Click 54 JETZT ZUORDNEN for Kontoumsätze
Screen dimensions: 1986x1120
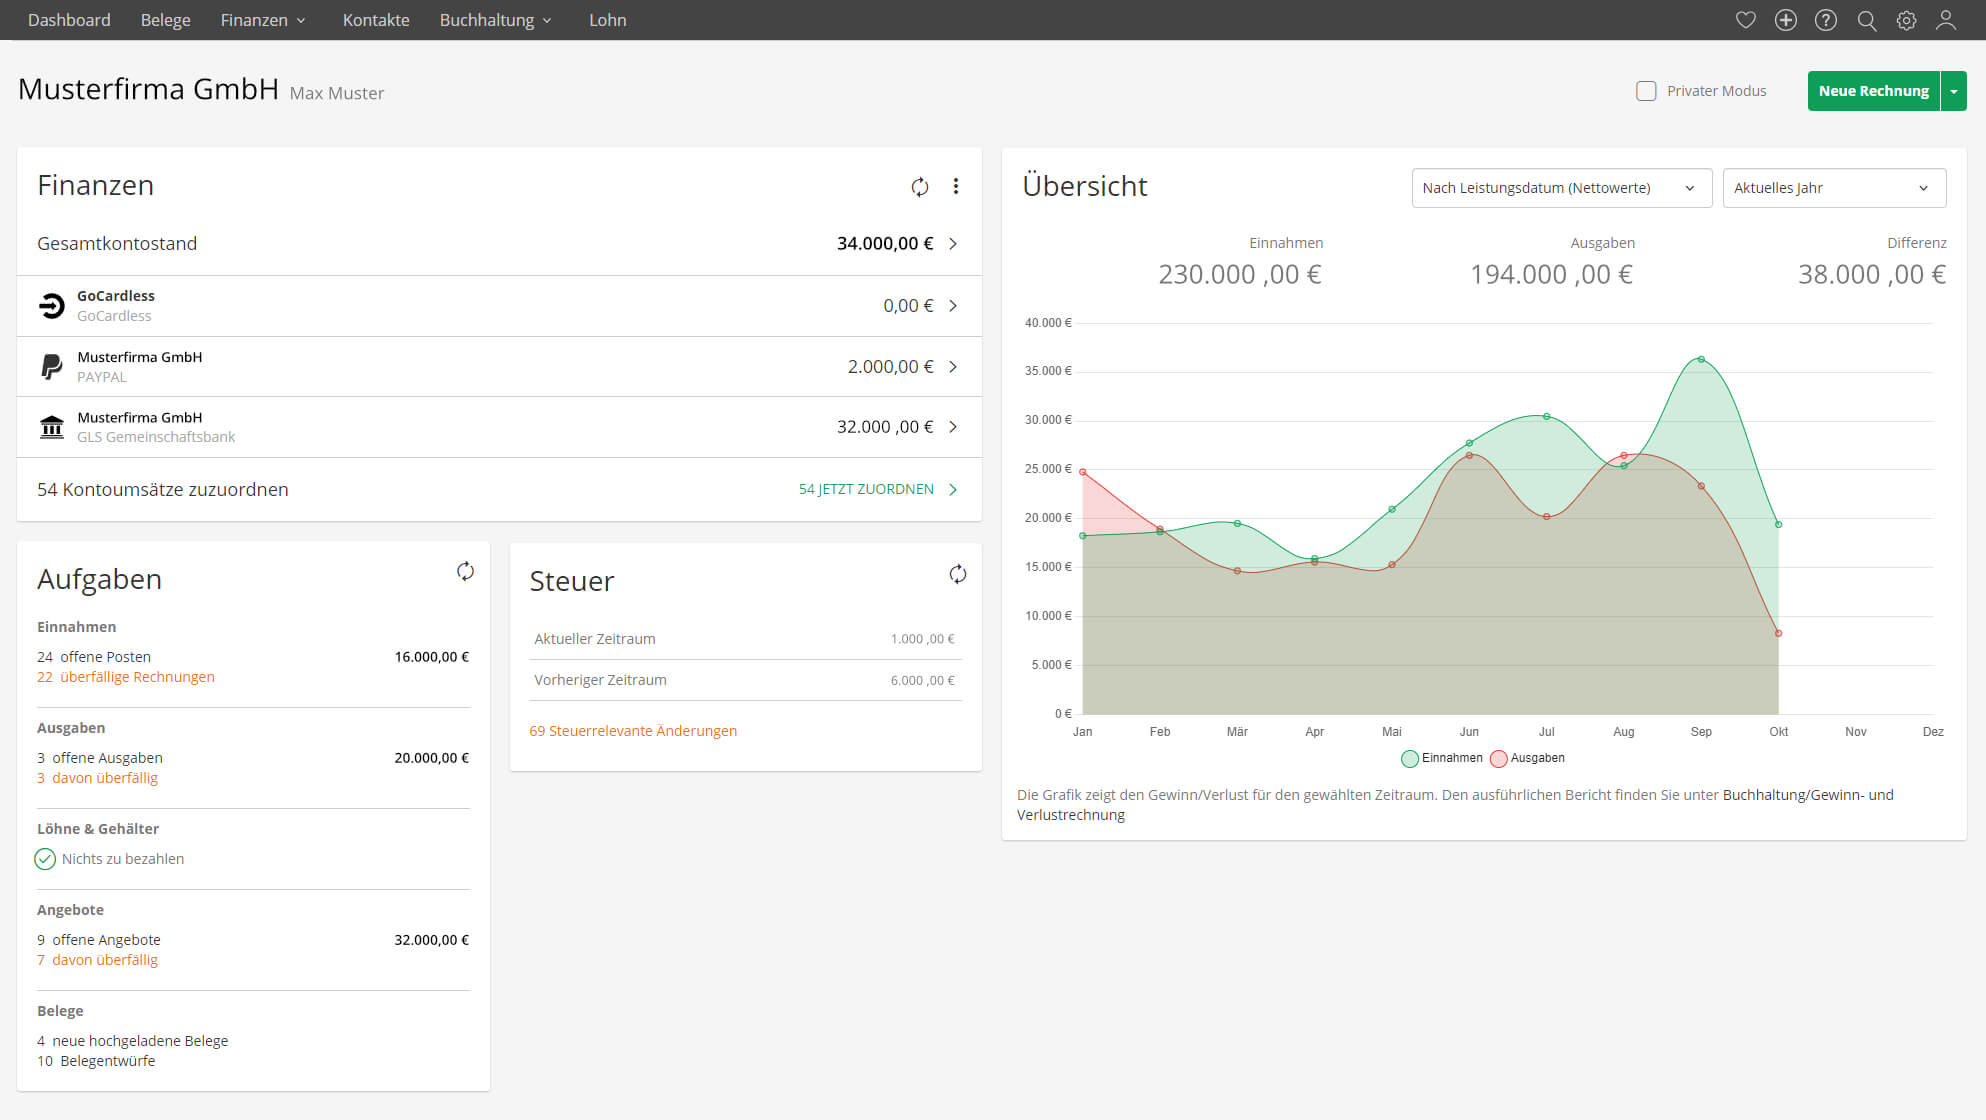866,489
